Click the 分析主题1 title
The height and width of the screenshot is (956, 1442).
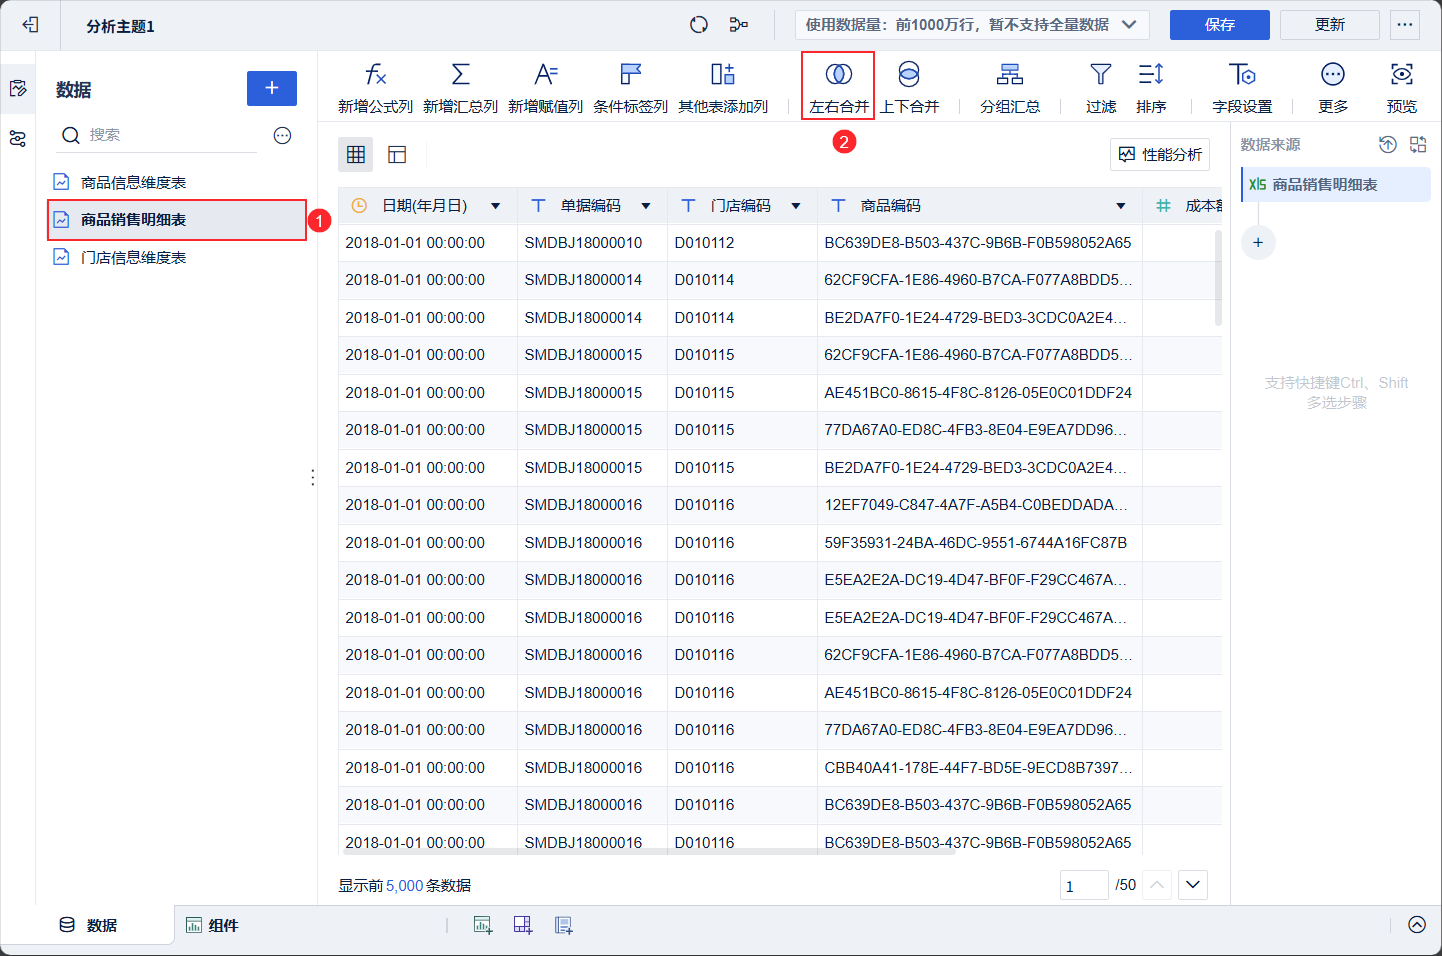[120, 26]
